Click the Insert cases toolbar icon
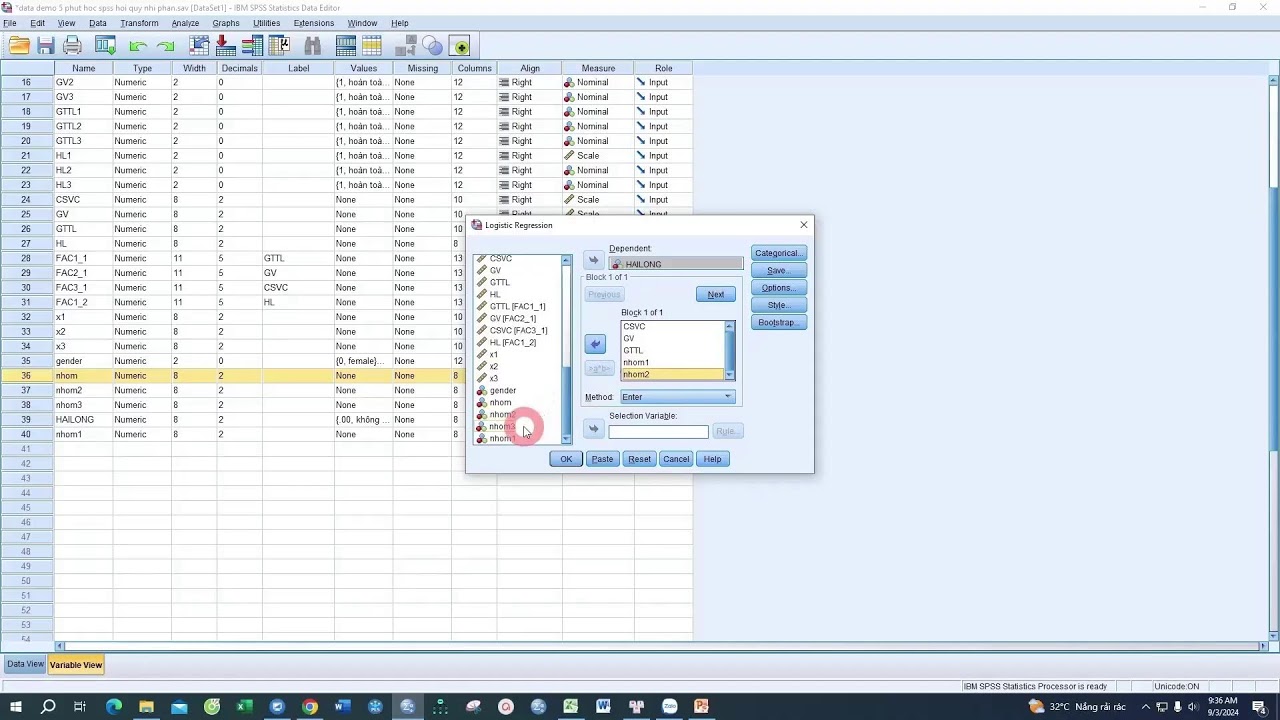1280x720 pixels. (x=346, y=46)
